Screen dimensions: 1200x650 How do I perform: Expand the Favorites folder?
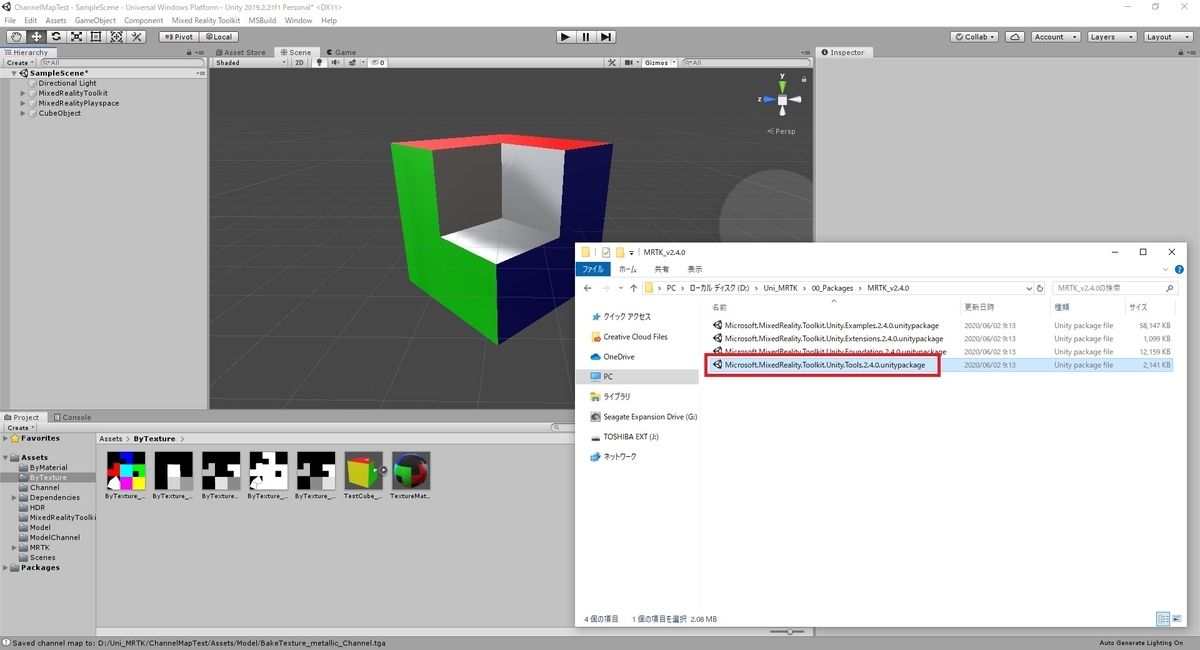[5, 438]
